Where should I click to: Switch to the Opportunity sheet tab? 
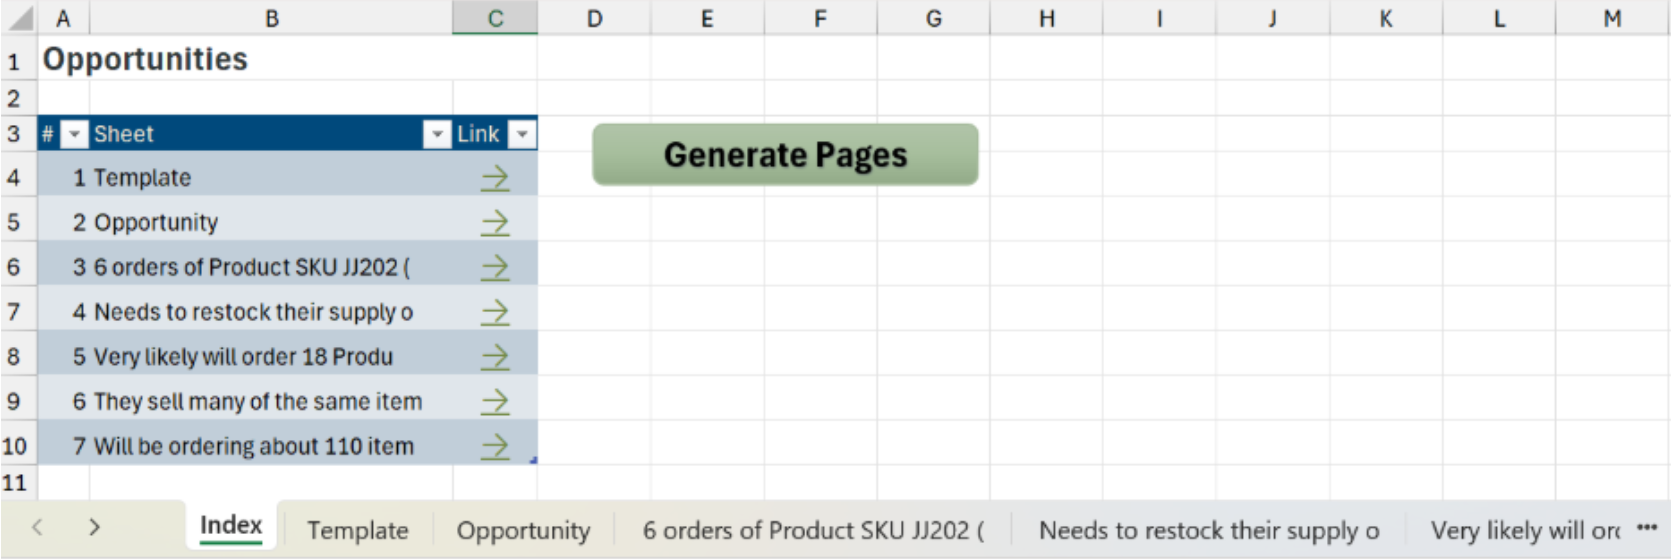tap(523, 530)
